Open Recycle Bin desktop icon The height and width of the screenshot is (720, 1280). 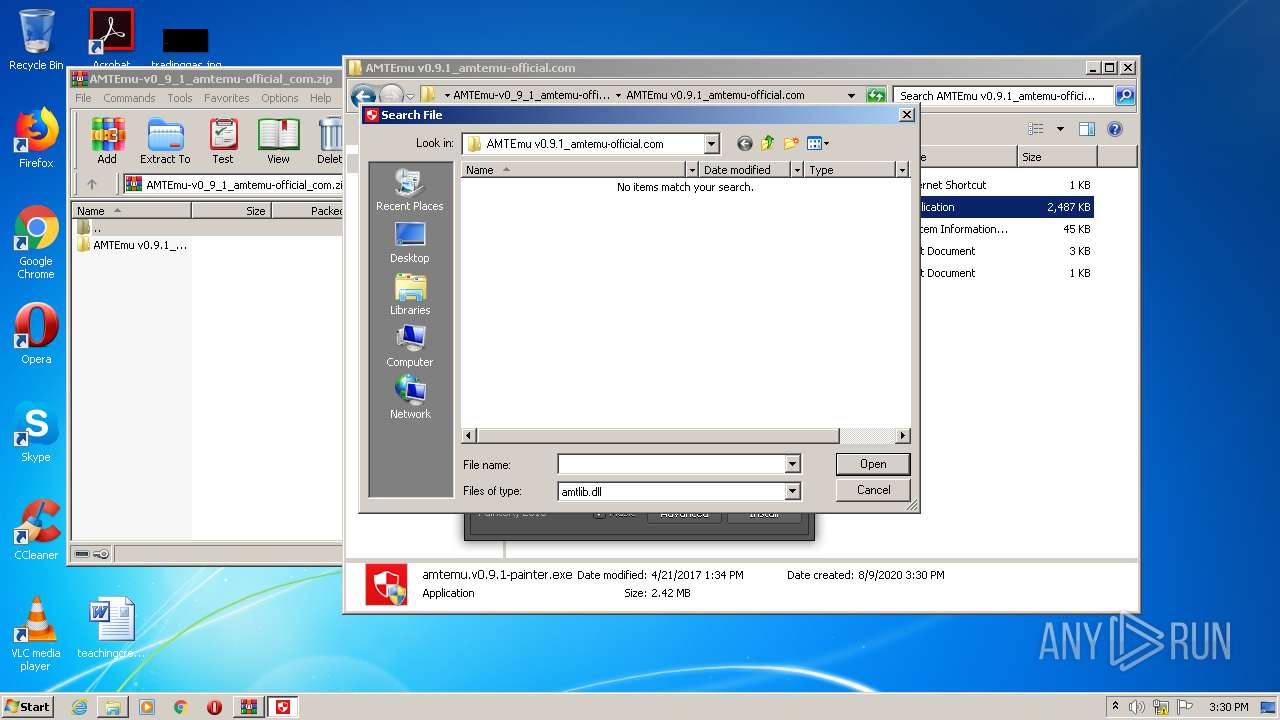[x=36, y=40]
